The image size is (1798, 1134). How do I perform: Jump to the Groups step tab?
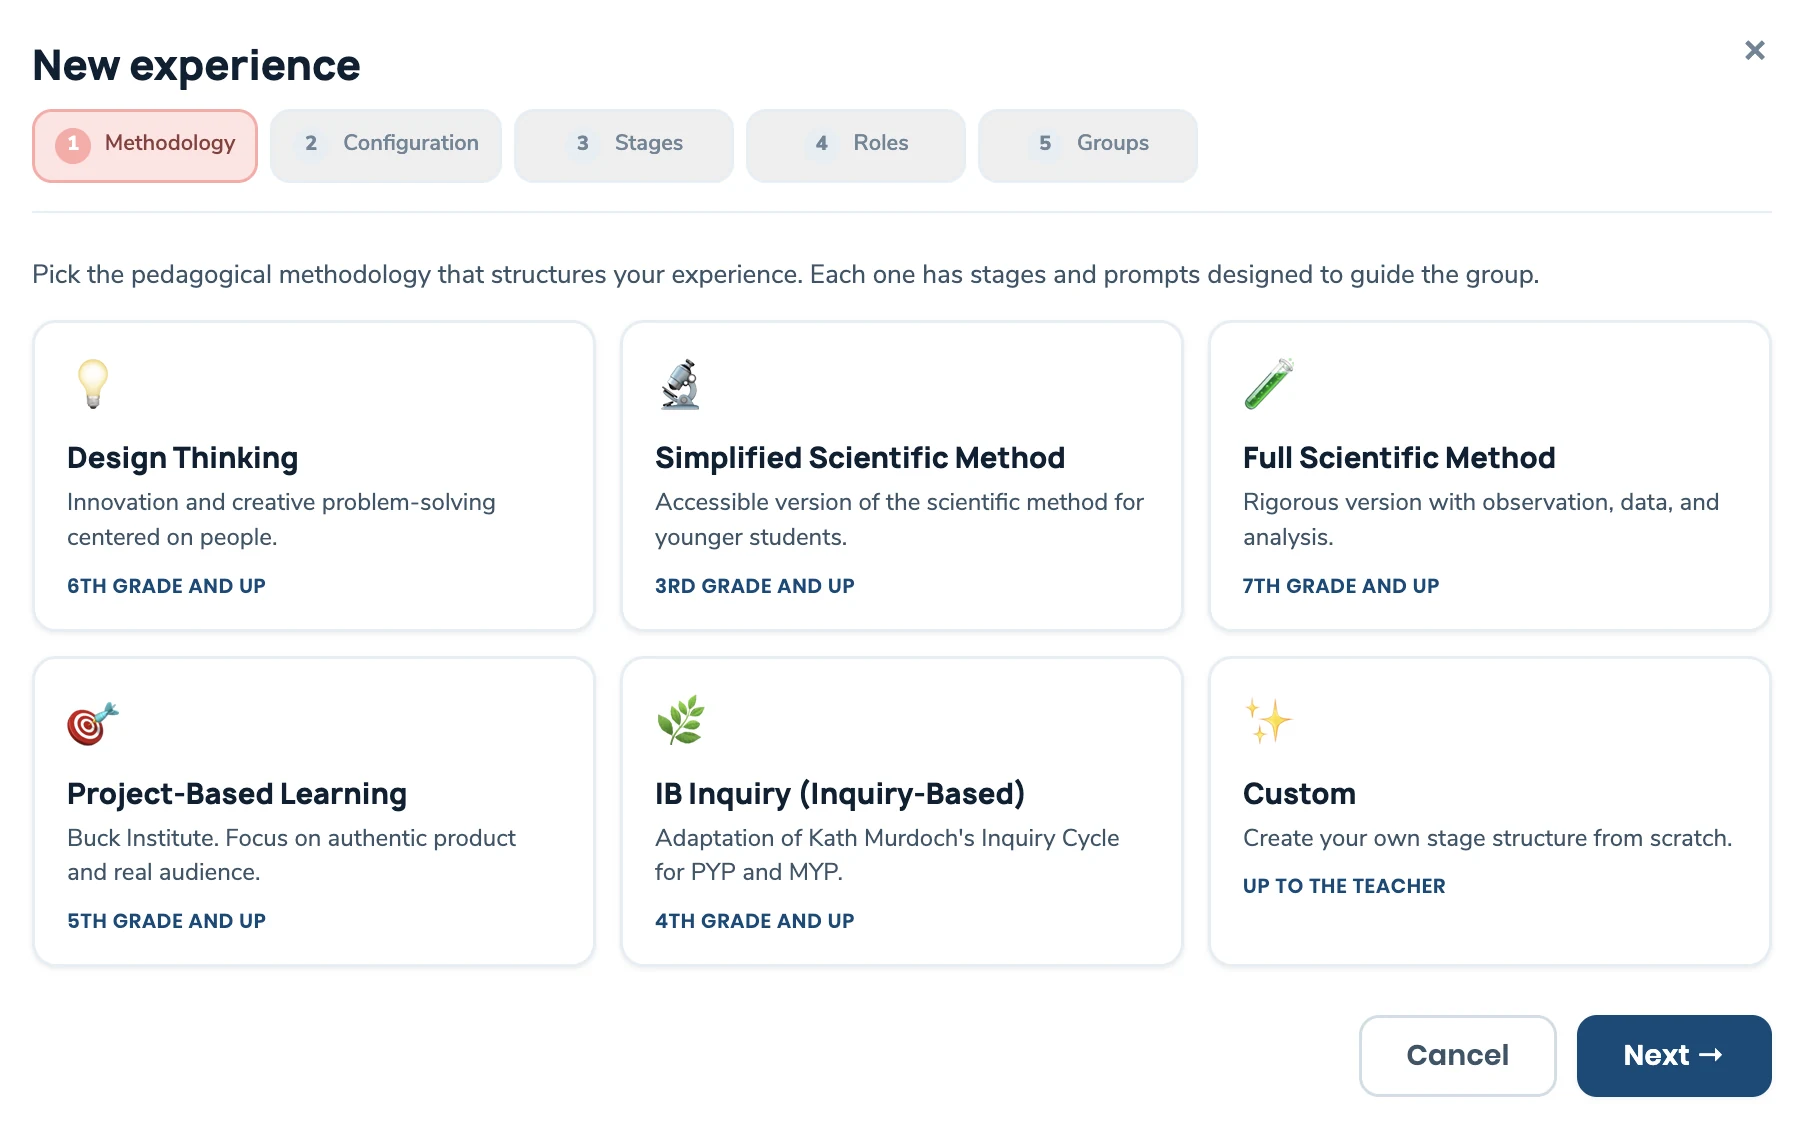[1088, 145]
